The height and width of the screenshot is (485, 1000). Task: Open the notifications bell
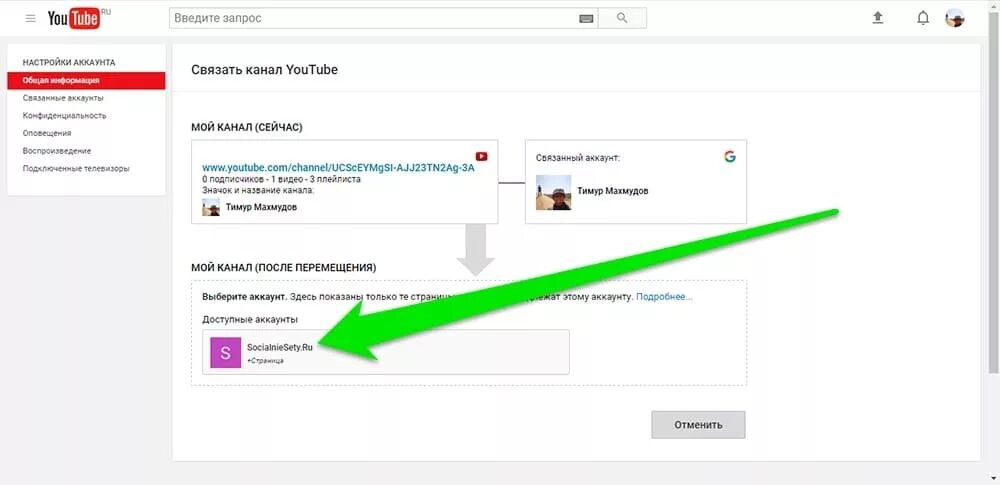click(x=923, y=18)
